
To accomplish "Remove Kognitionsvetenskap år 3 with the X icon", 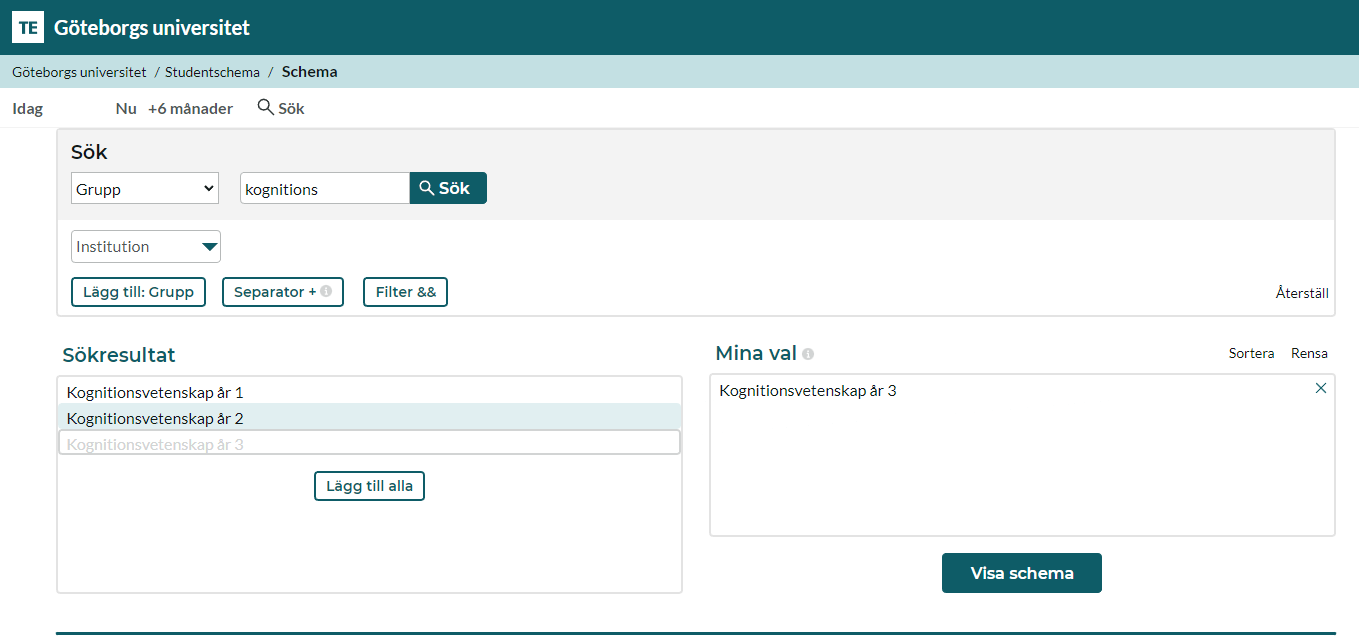I will (1321, 388).
